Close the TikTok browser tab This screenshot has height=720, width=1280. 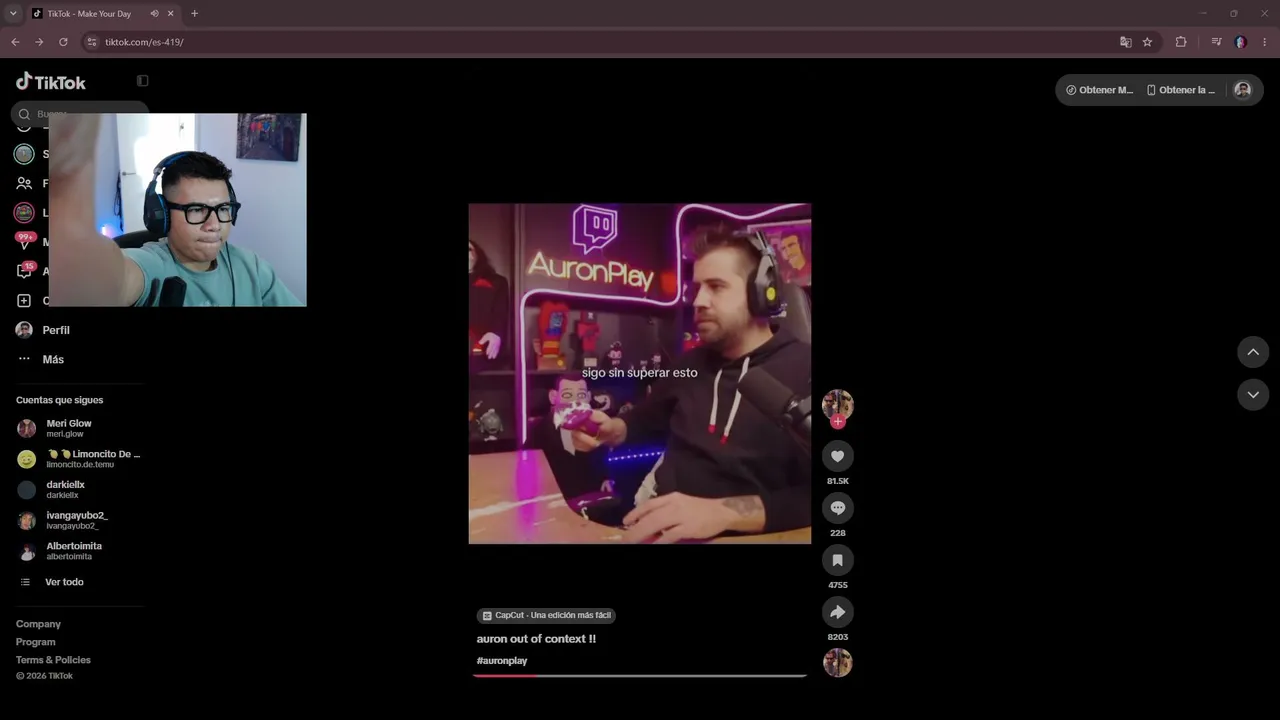[171, 14]
